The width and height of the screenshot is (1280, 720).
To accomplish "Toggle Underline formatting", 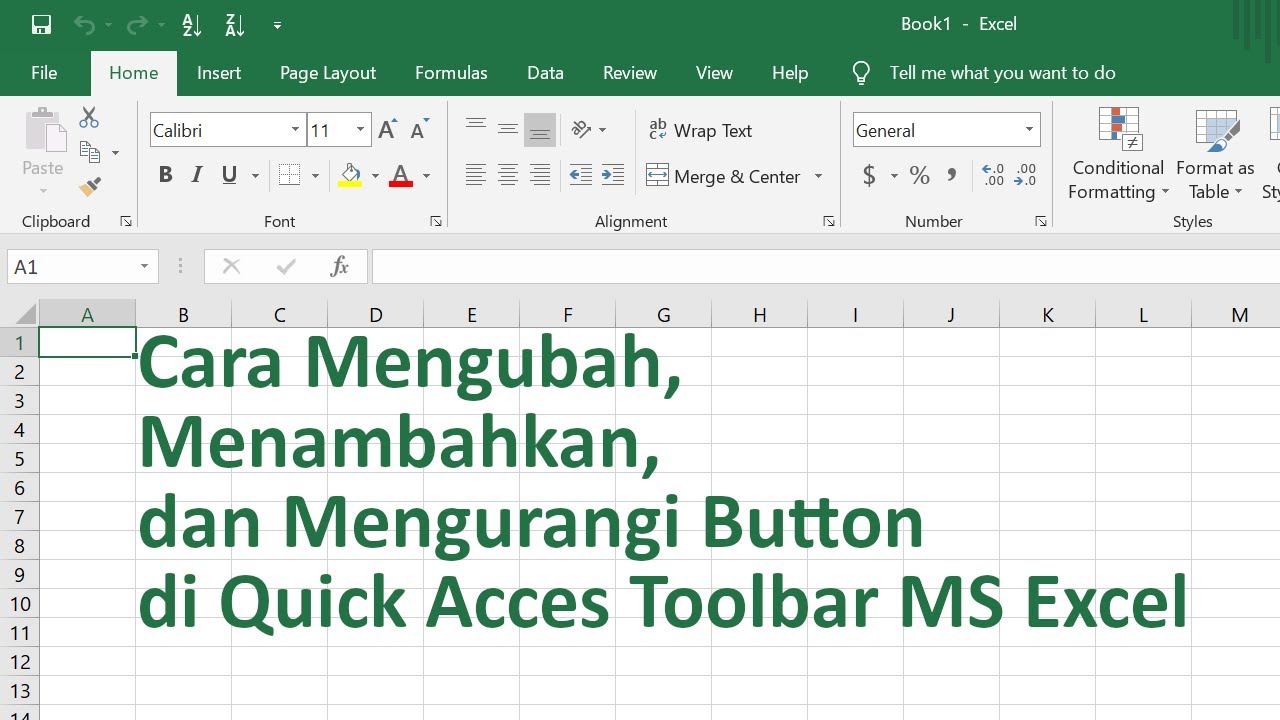I will coord(229,176).
